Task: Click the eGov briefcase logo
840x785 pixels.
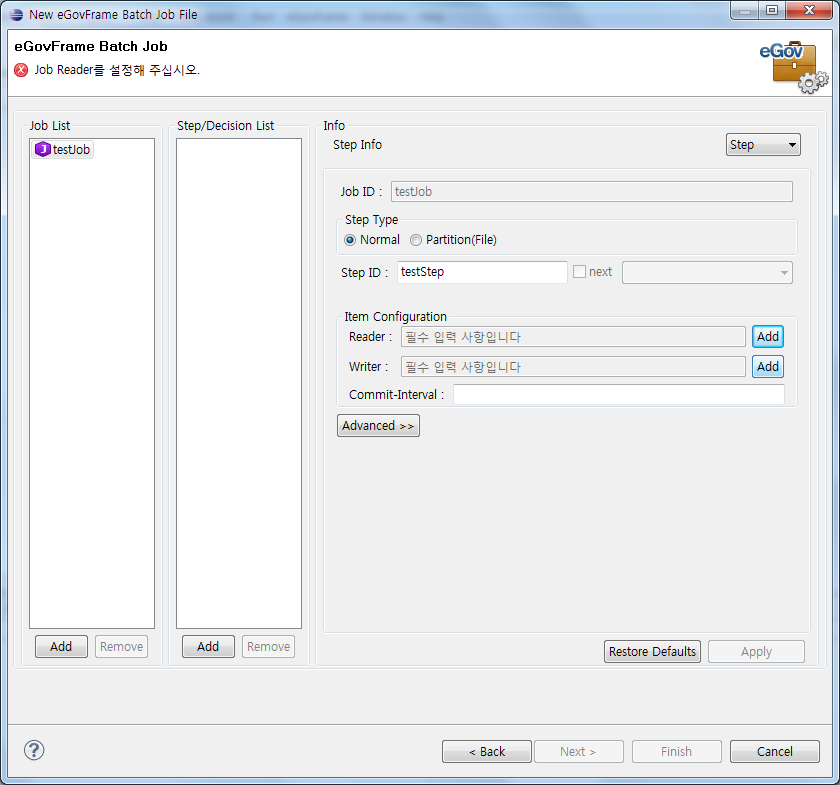Action: (794, 67)
